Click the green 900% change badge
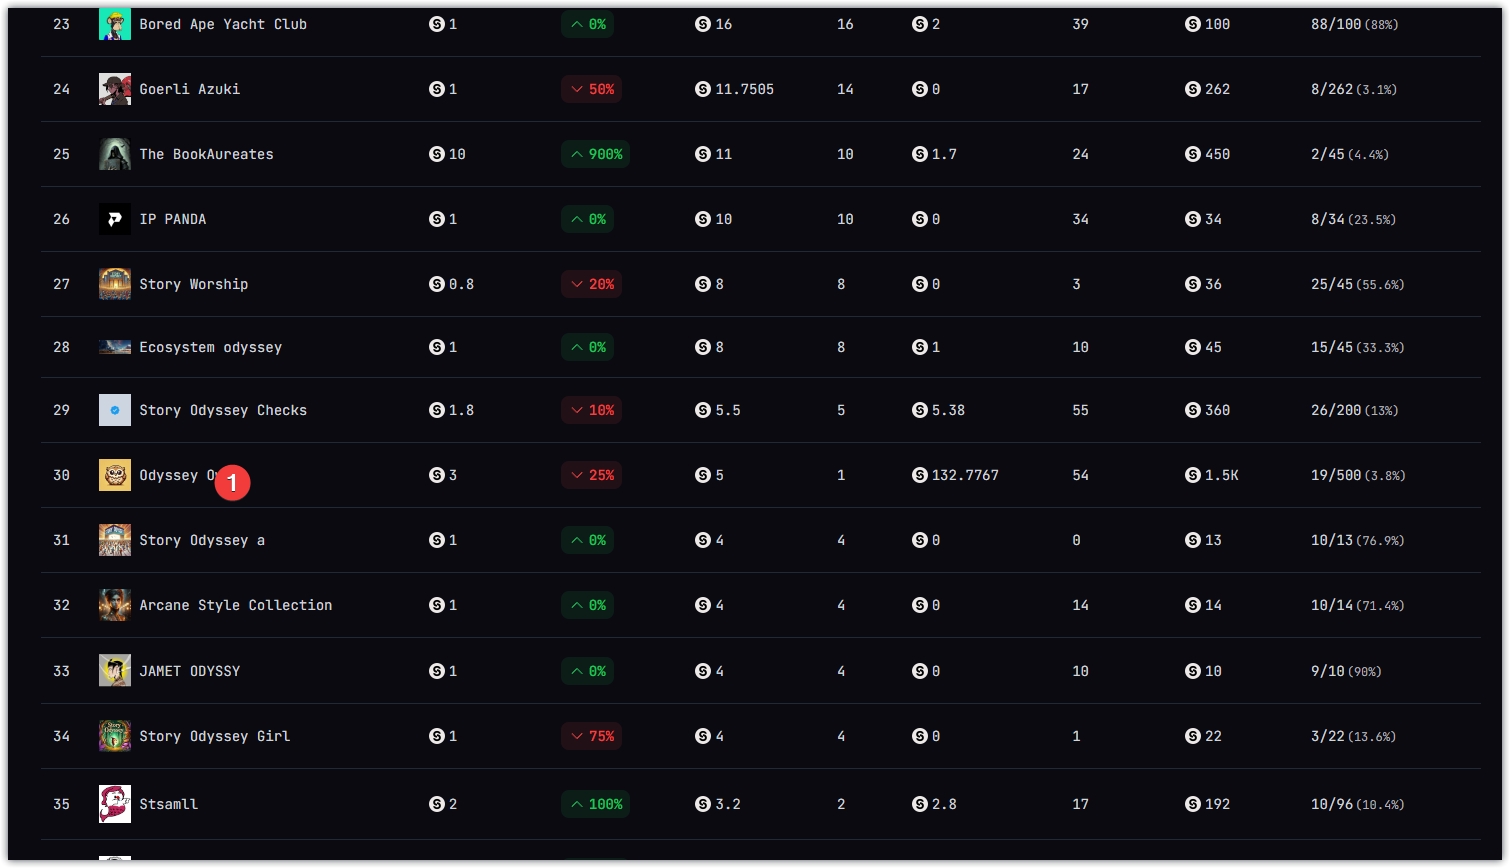The image size is (1510, 868). point(596,154)
